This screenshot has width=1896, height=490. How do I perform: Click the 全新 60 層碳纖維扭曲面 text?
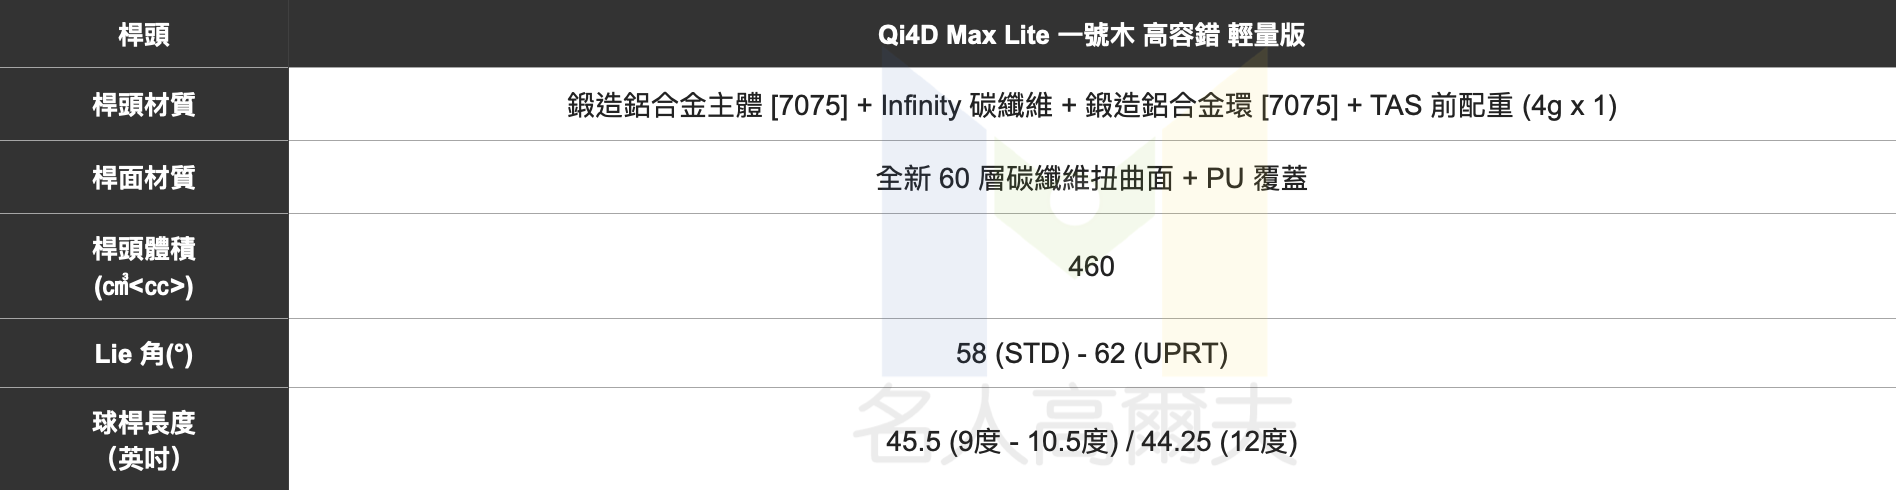point(1023,178)
